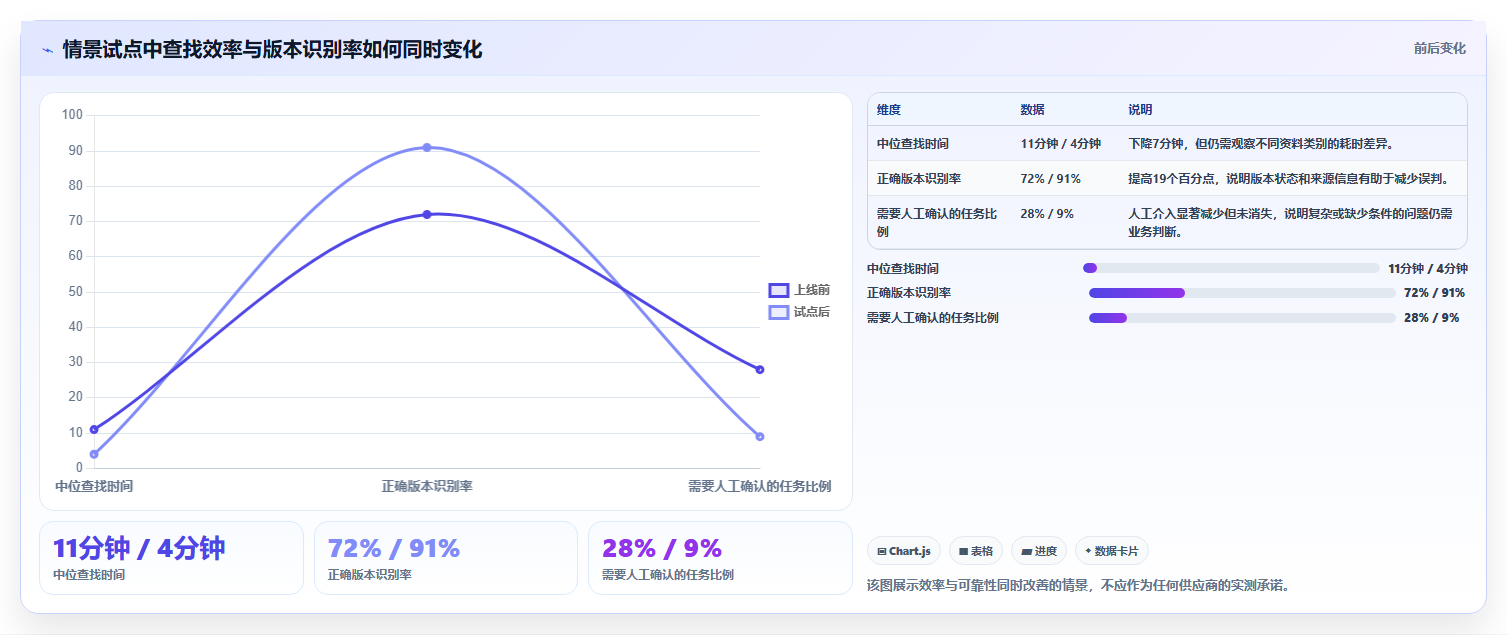Viewport: 1507px width, 635px height.
Task: Click the 中位查找时间 progress bar
Action: click(1231, 268)
